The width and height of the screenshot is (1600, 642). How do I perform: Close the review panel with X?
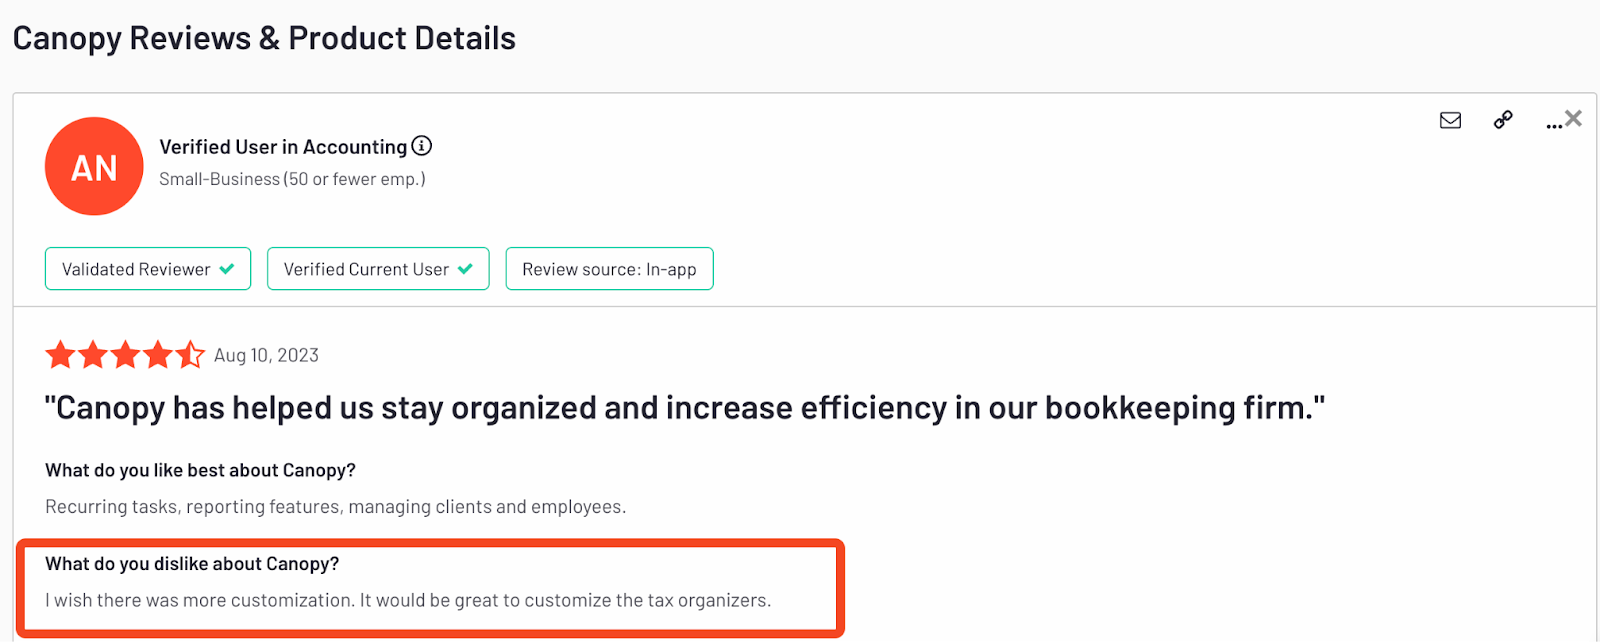coord(1573,118)
